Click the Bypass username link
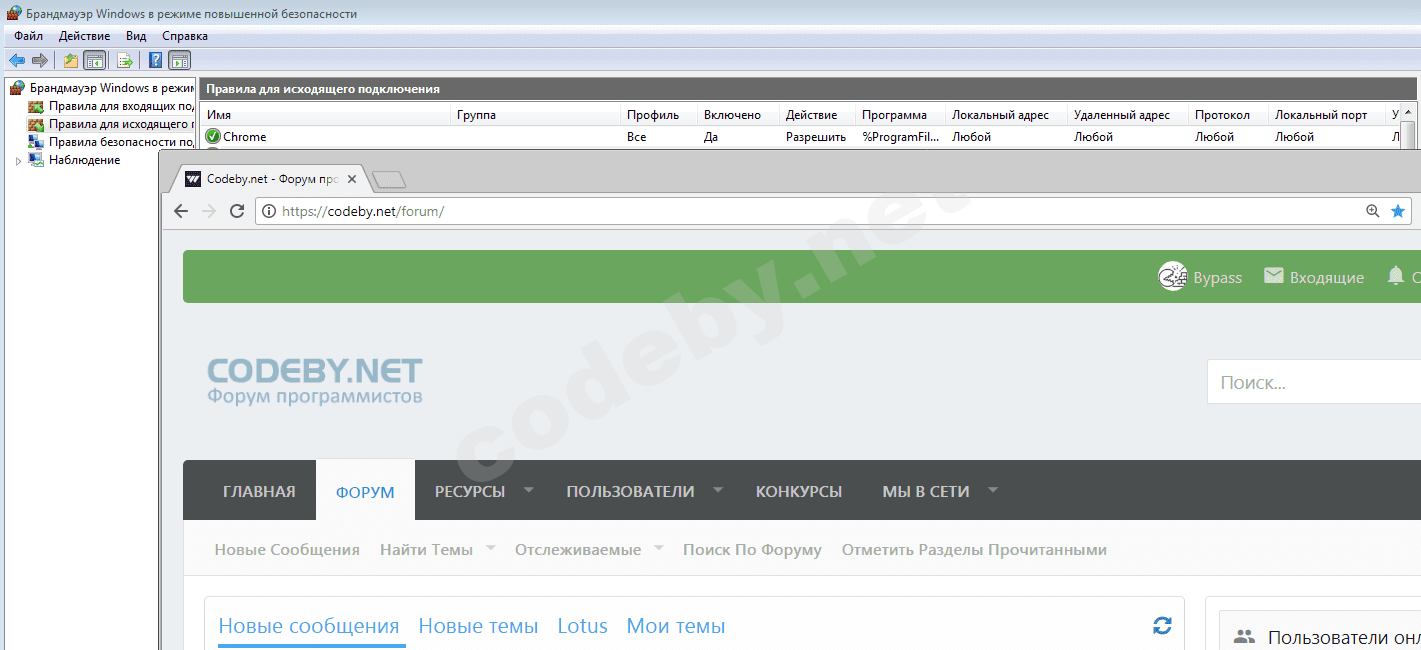Image resolution: width=1421 pixels, height=650 pixels. coord(1218,277)
